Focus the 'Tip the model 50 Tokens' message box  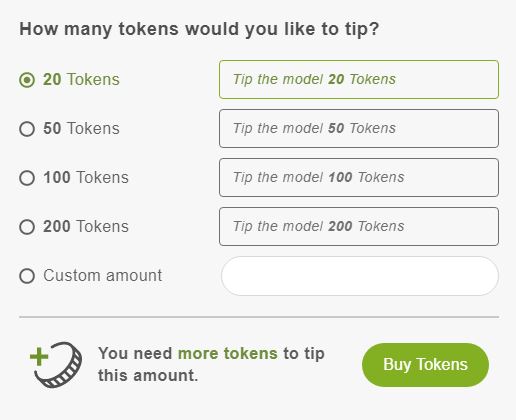359,128
